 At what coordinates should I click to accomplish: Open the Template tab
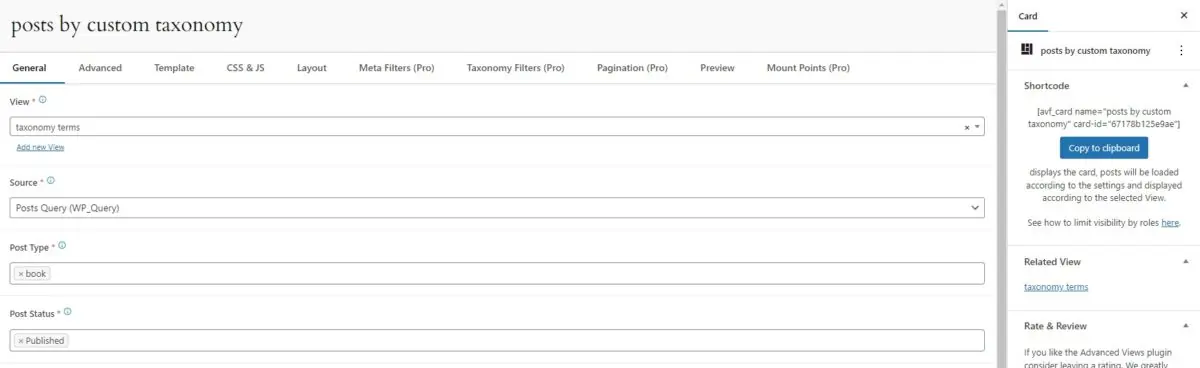click(x=174, y=68)
